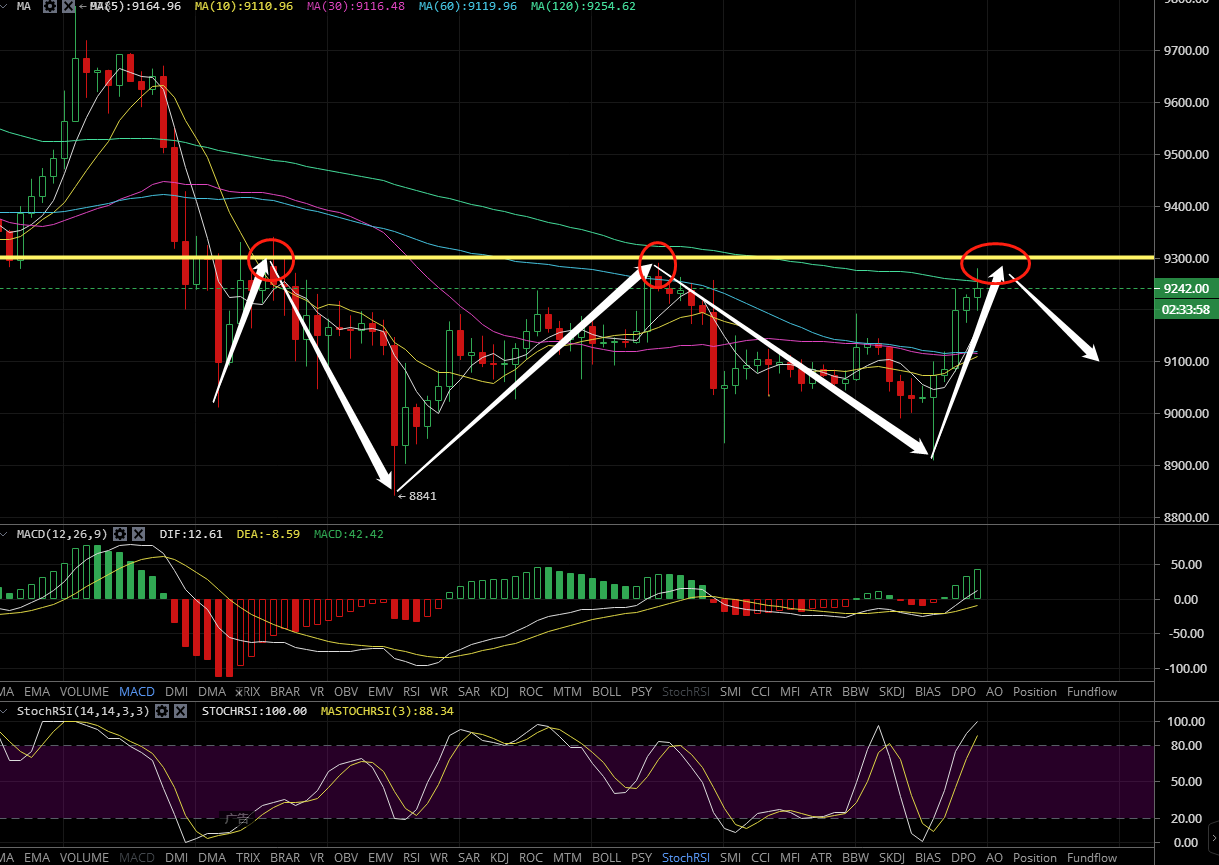The height and width of the screenshot is (865, 1219).
Task: Open MA indicator settings gear
Action: point(49,6)
